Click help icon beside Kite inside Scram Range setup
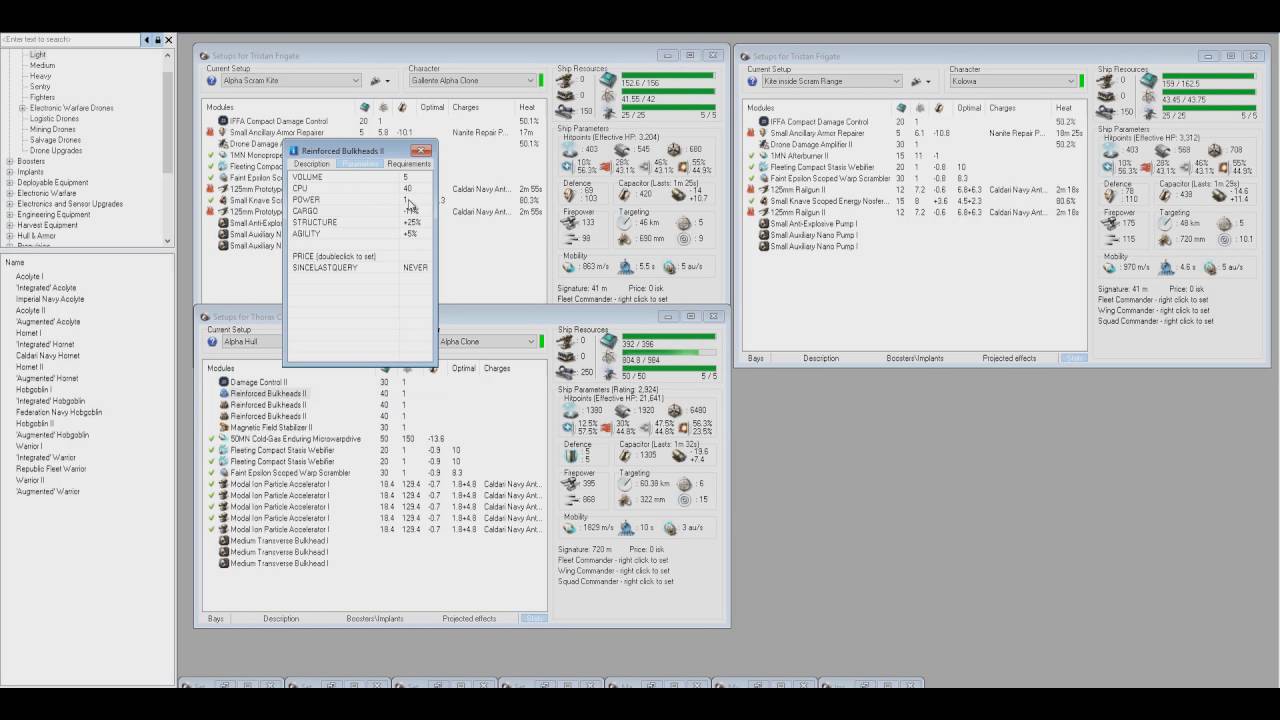 (753, 81)
